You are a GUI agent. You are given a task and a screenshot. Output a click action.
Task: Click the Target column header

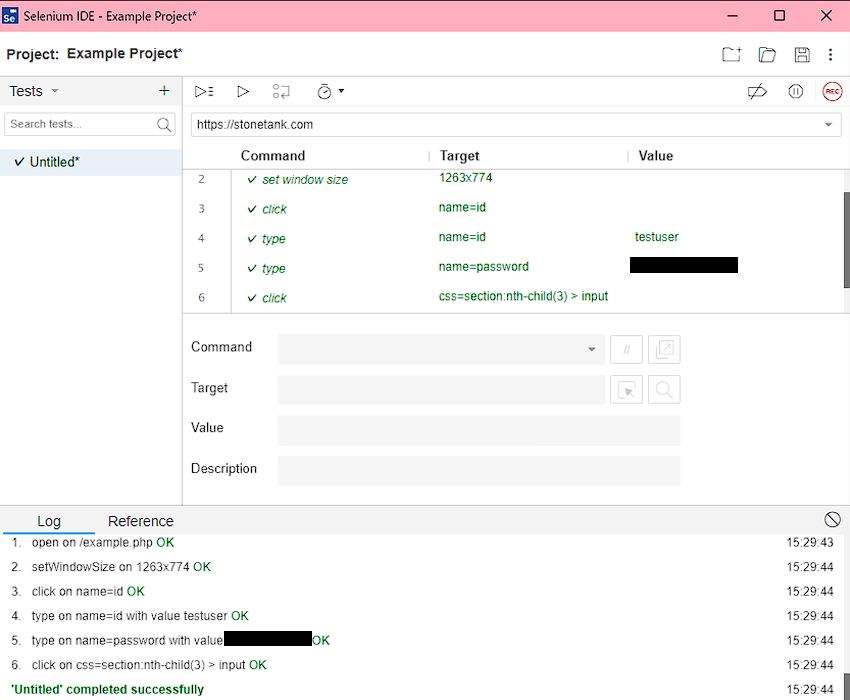click(460, 156)
